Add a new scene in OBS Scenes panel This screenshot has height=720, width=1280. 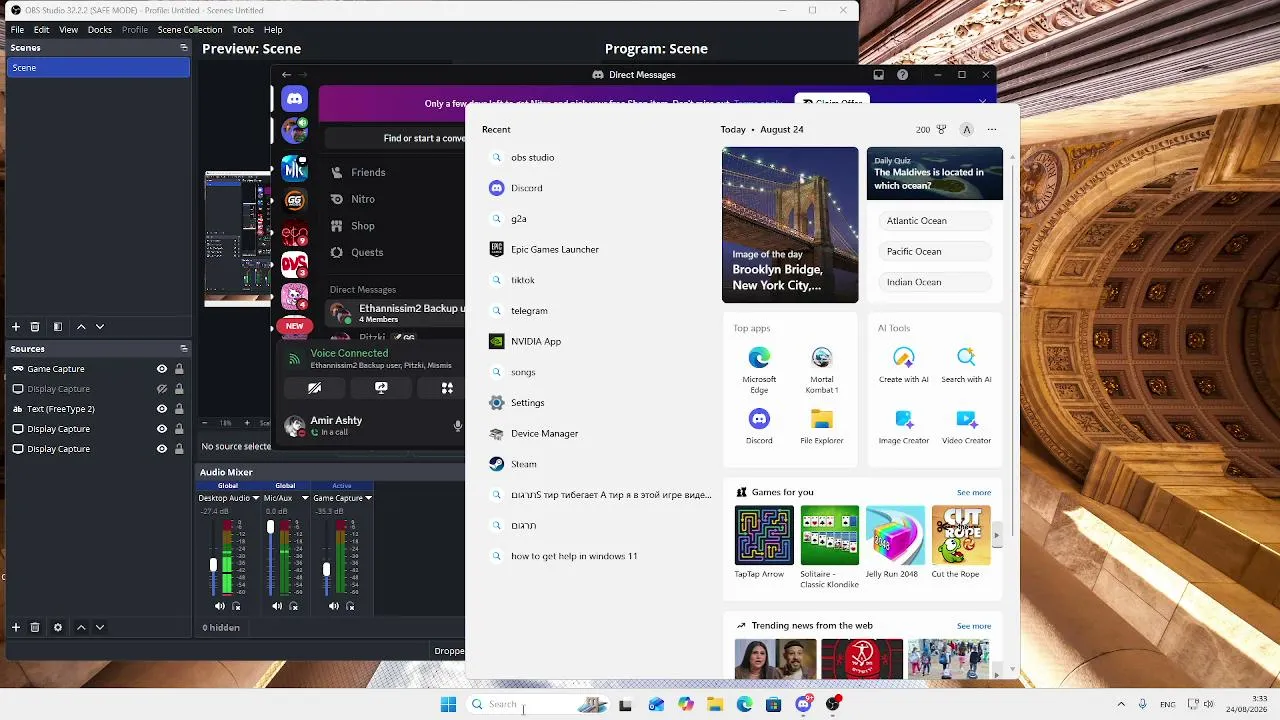tap(16, 327)
